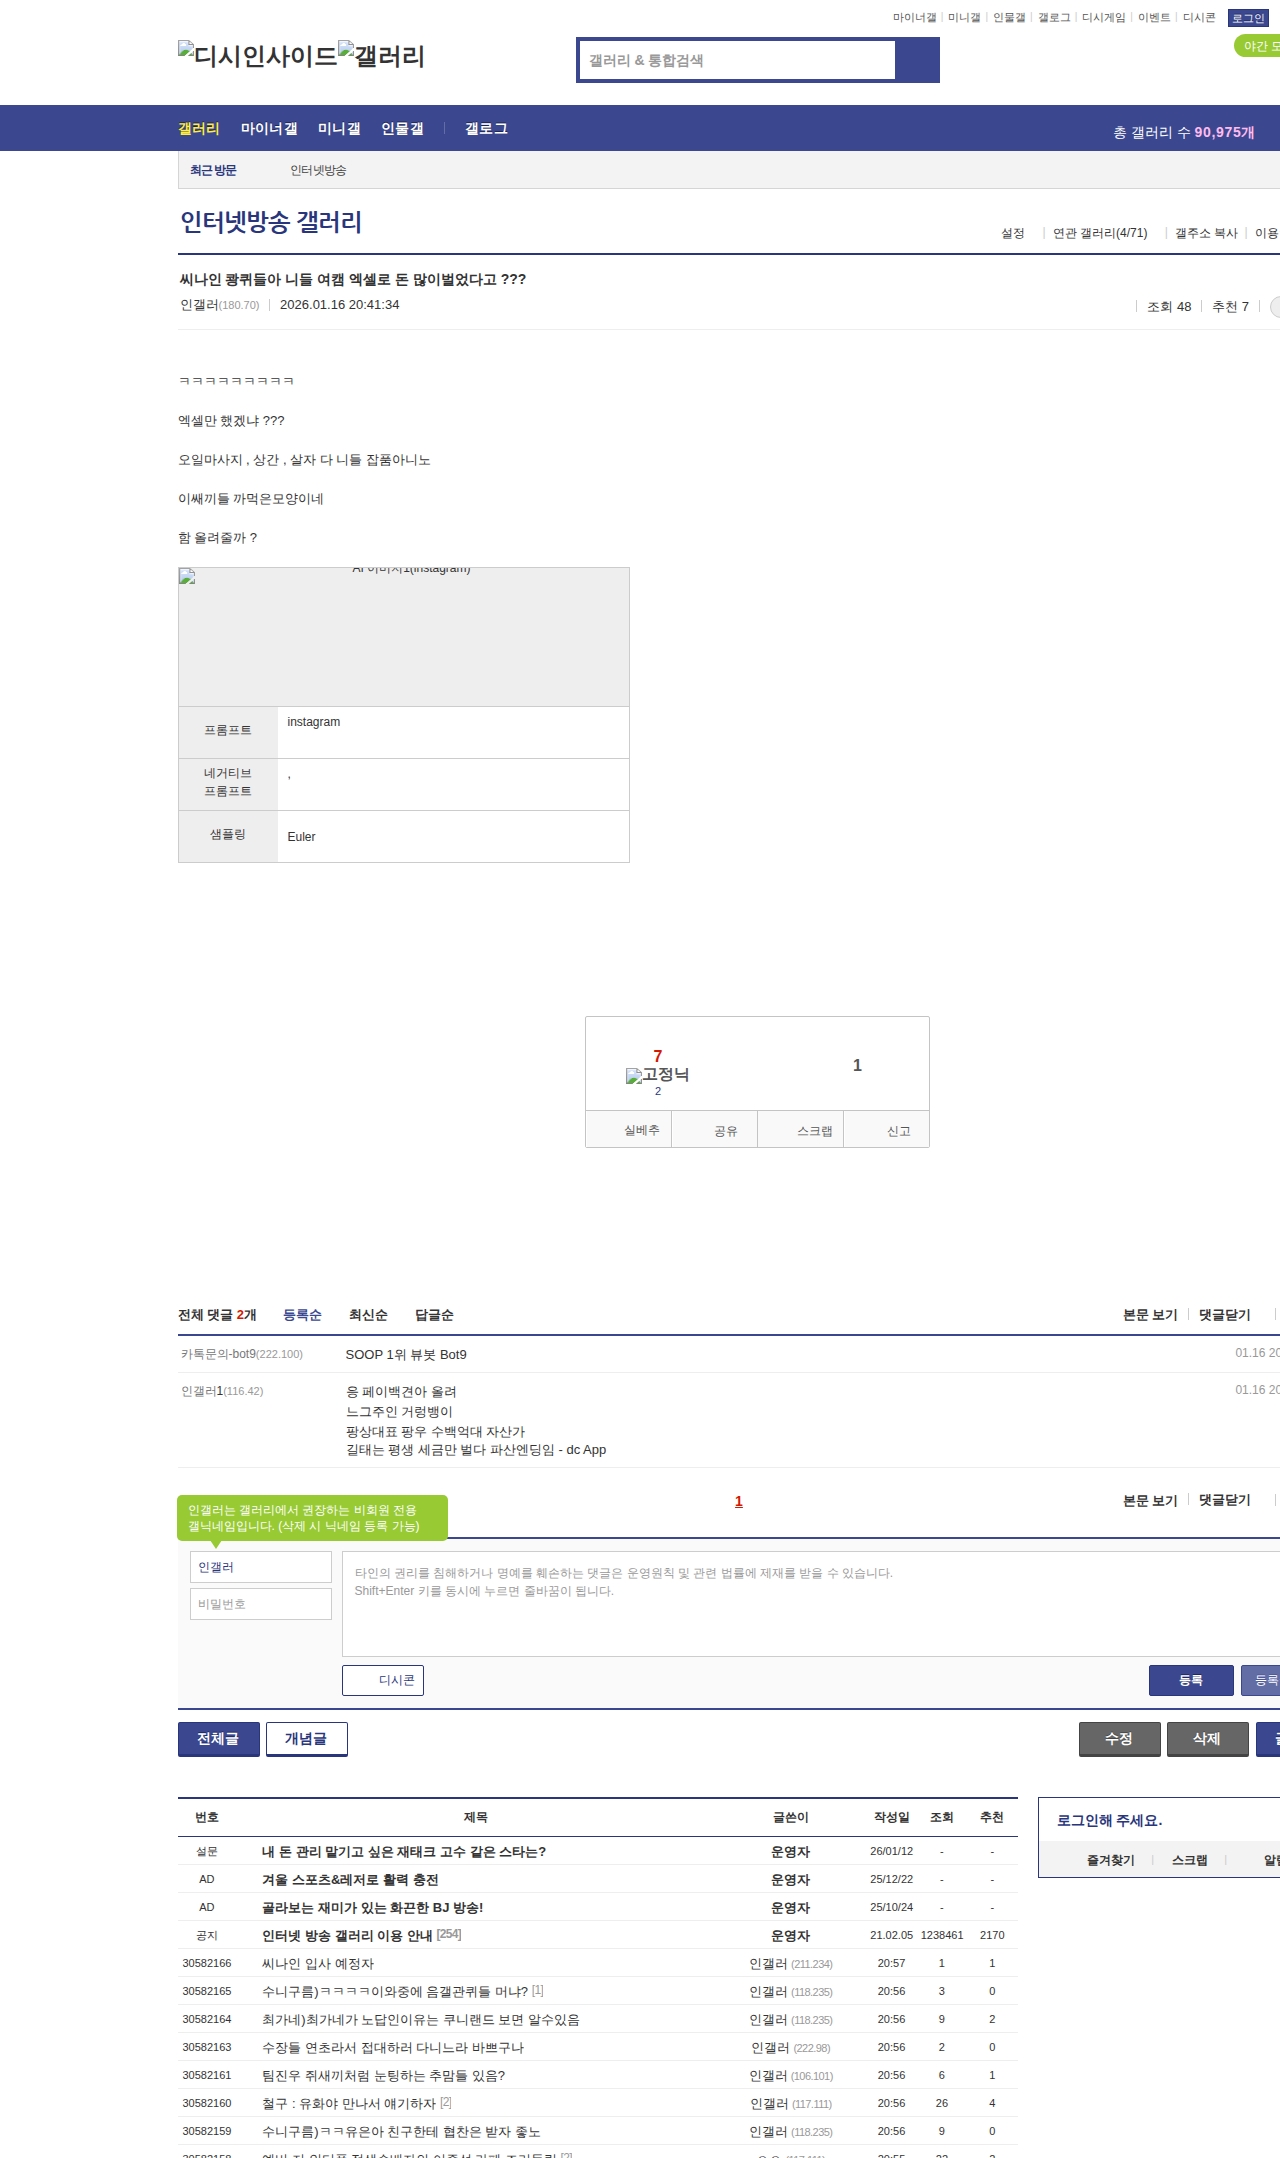Open post 내 돈 관리 맡기고 싶은 재테크 고수
This screenshot has height=2158, width=1280.
pos(404,1852)
